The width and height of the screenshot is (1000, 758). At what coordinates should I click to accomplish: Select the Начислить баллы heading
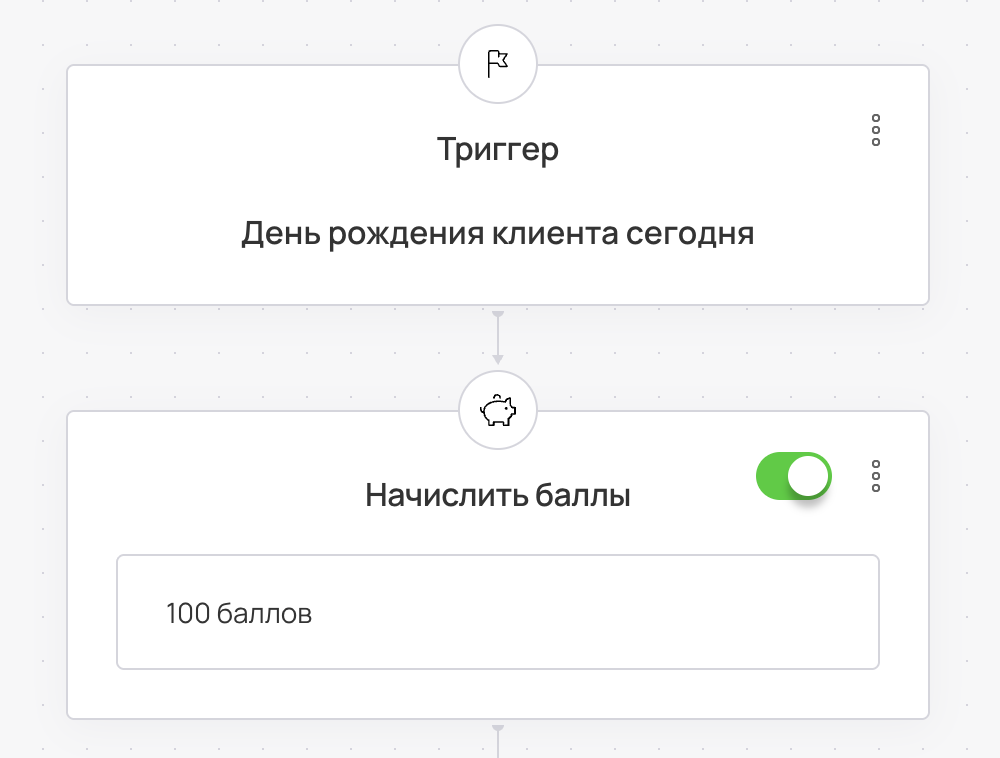coord(498,495)
